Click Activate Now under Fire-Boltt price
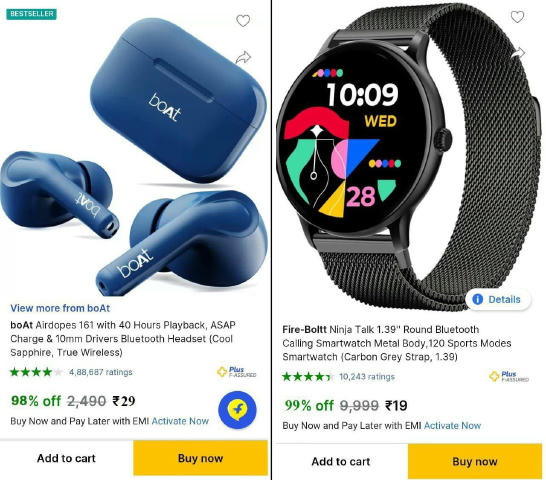Viewport: 546px width, 480px height. pyautogui.click(x=452, y=426)
